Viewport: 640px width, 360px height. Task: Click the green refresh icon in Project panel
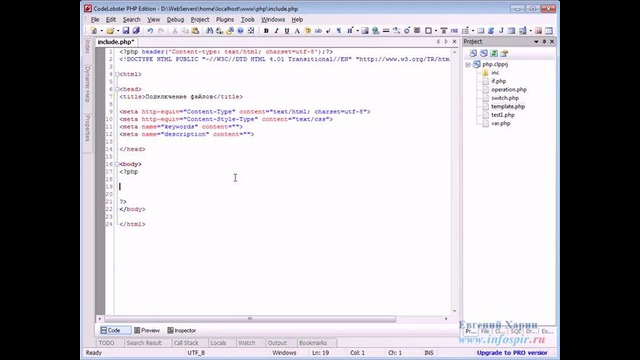494,53
